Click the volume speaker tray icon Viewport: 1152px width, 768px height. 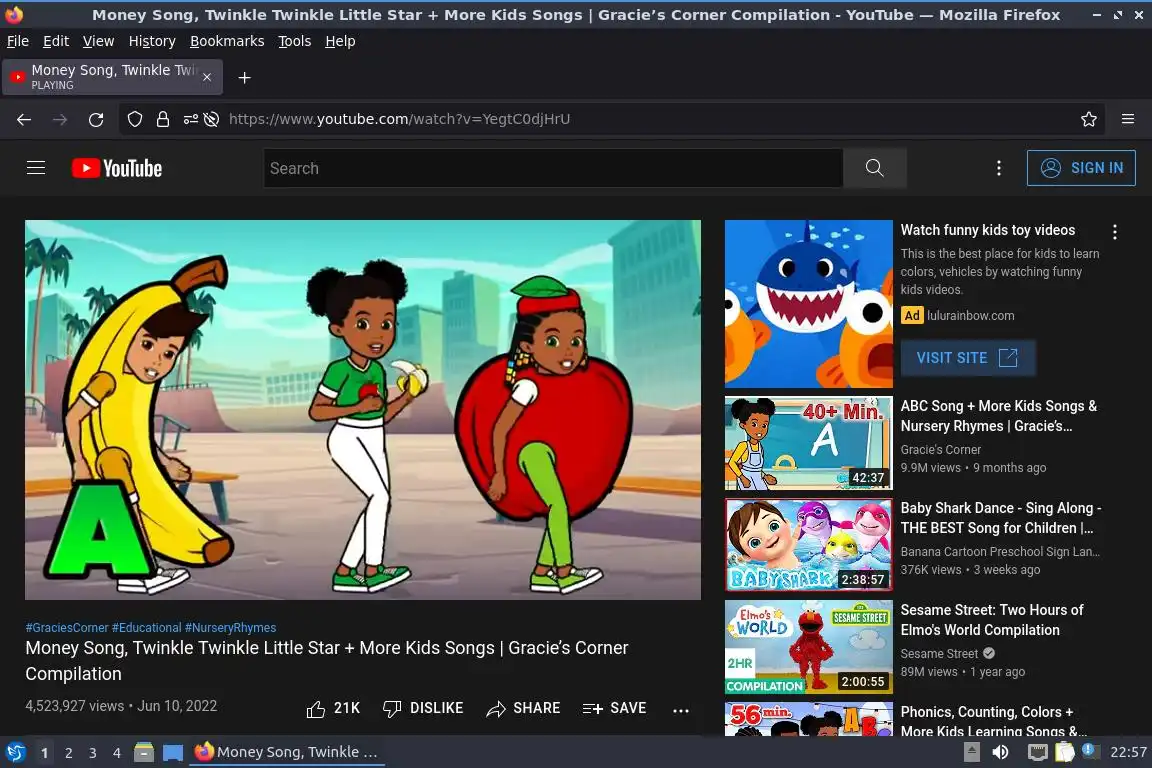(x=1000, y=752)
